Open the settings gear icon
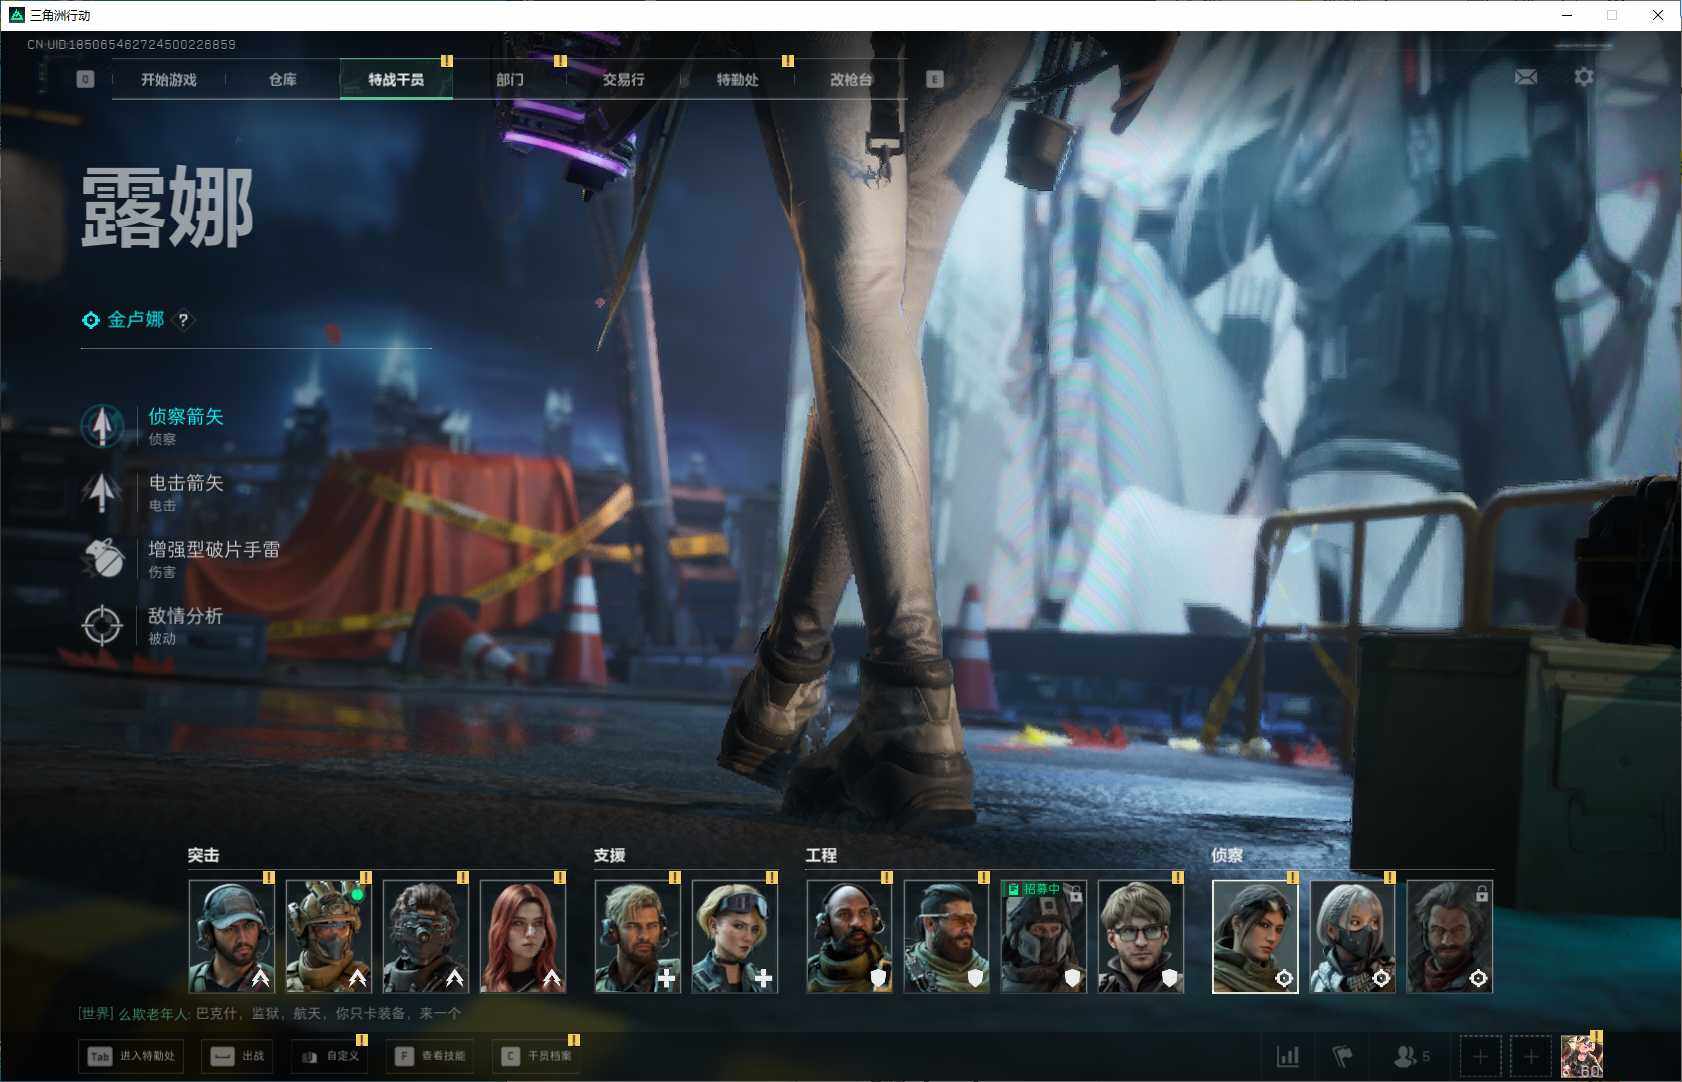 tap(1583, 77)
